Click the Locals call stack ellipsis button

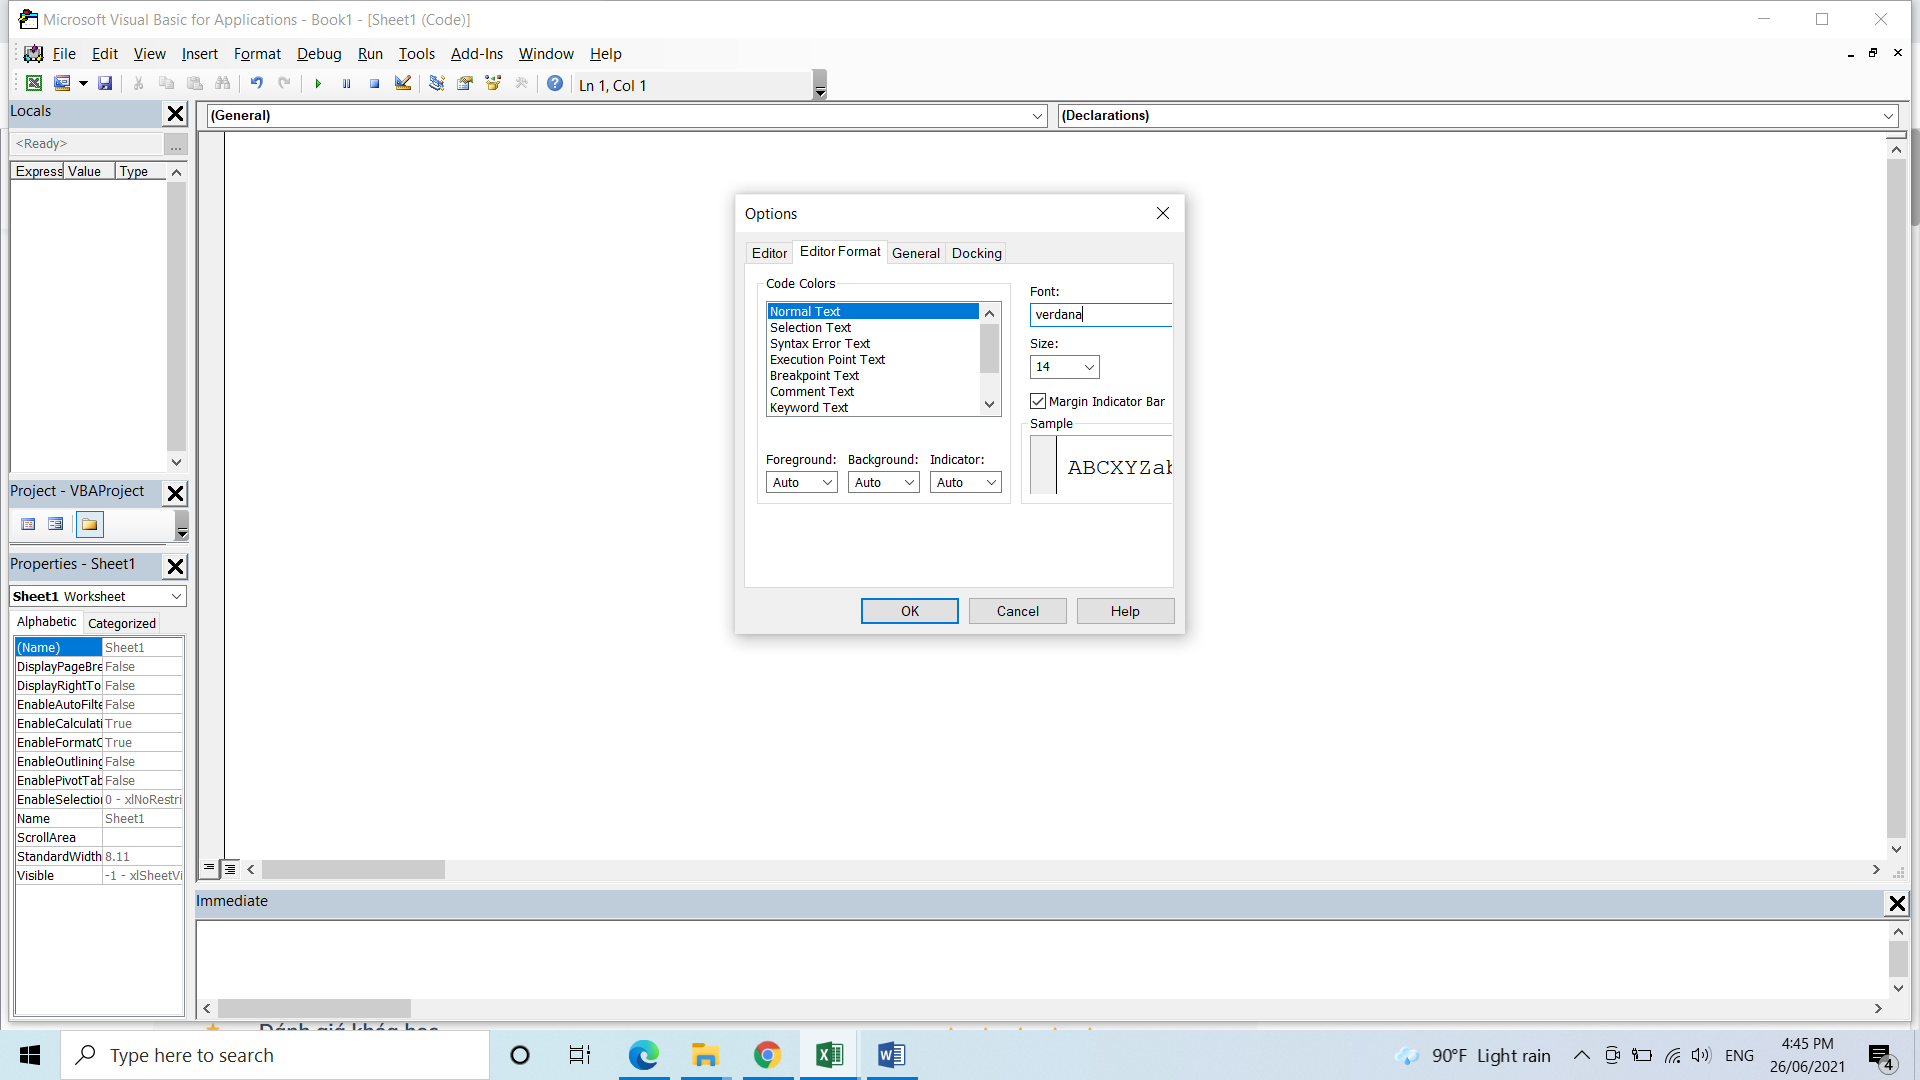tap(176, 145)
